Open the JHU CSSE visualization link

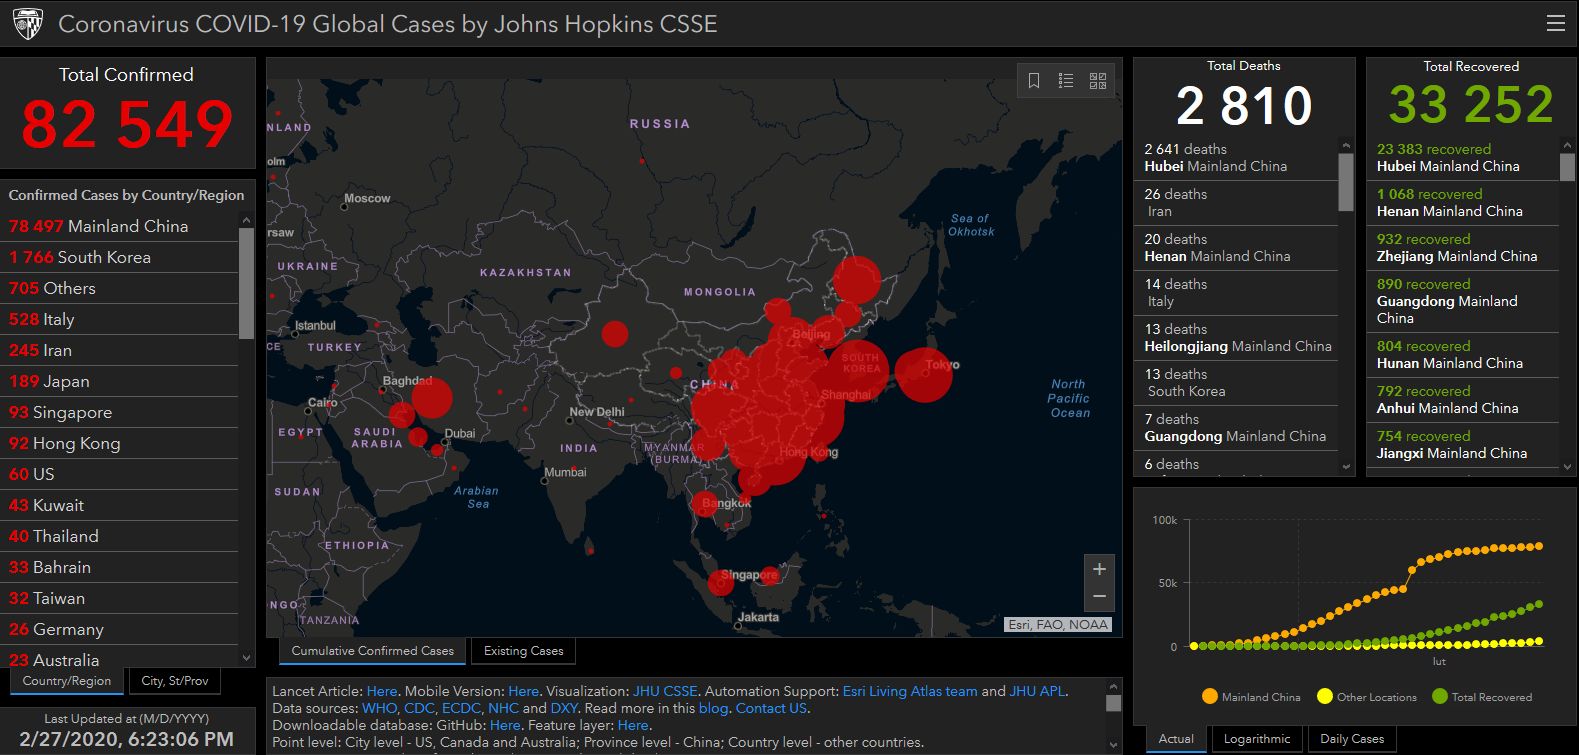coord(665,691)
